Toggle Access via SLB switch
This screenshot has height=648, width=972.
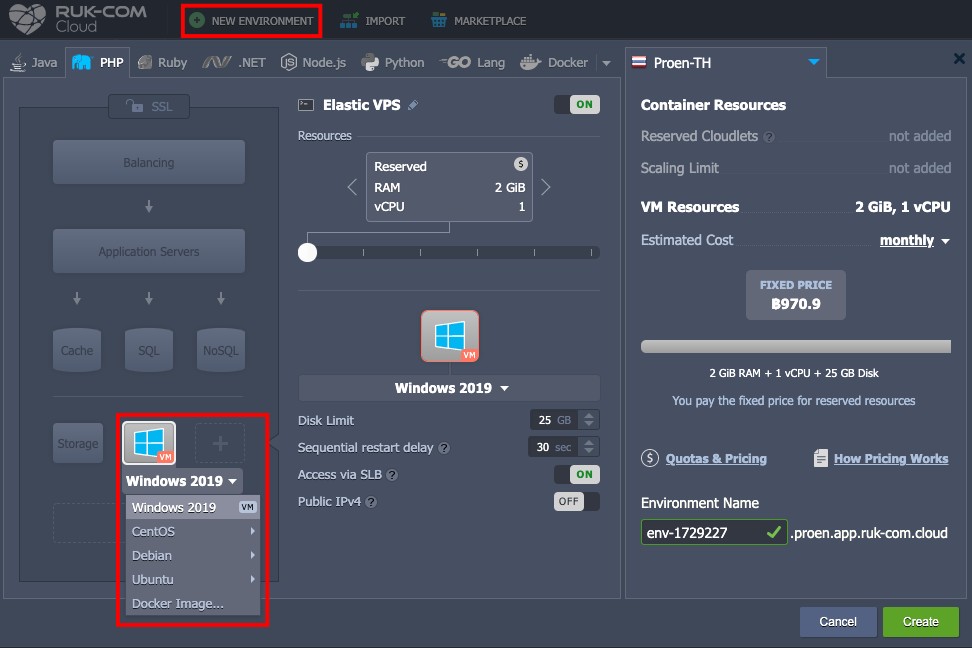click(577, 474)
